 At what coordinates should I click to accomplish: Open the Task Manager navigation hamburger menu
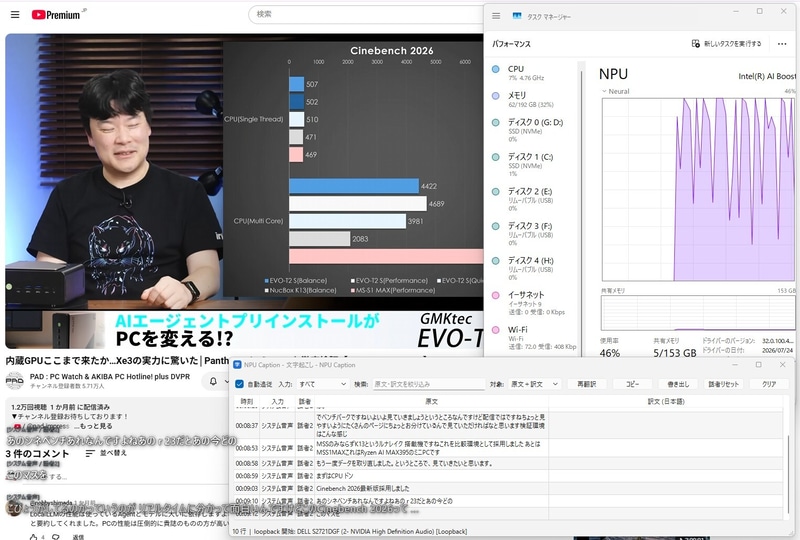coord(496,16)
